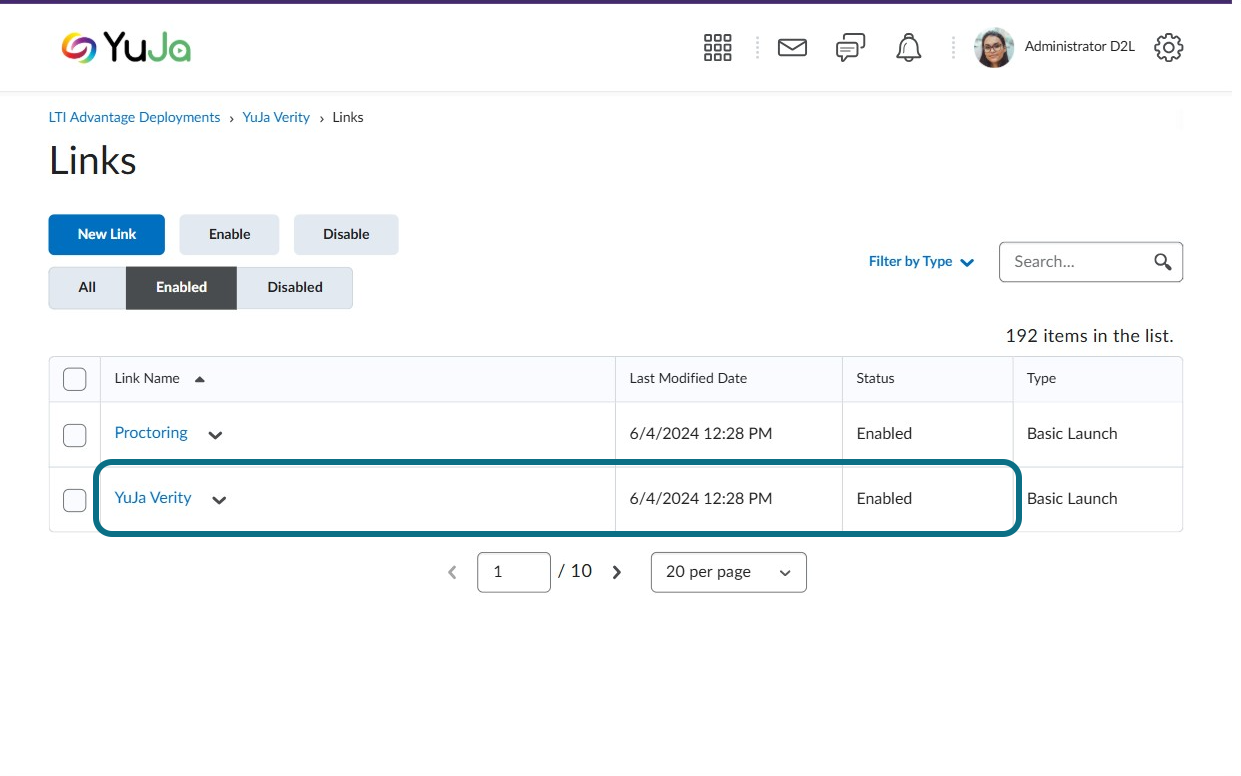Click the Last Modified Date column header
Screen dimensions: 1241x776
pyautogui.click(x=688, y=379)
